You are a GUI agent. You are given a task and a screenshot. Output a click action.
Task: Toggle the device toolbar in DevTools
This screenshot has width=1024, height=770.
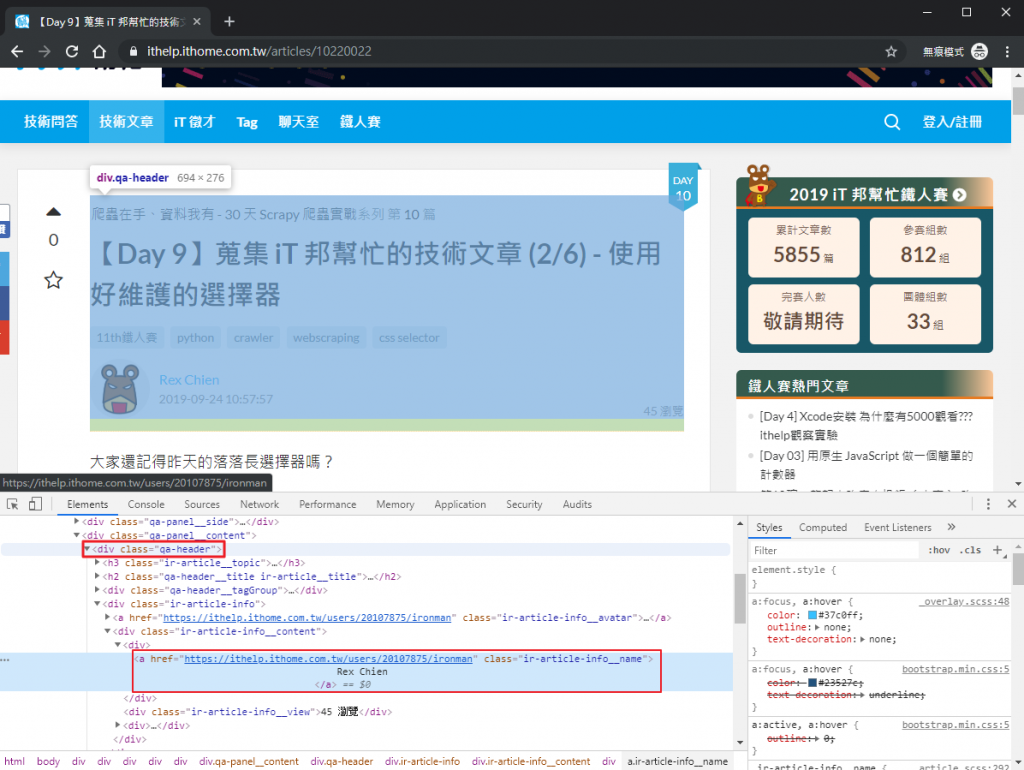click(35, 504)
